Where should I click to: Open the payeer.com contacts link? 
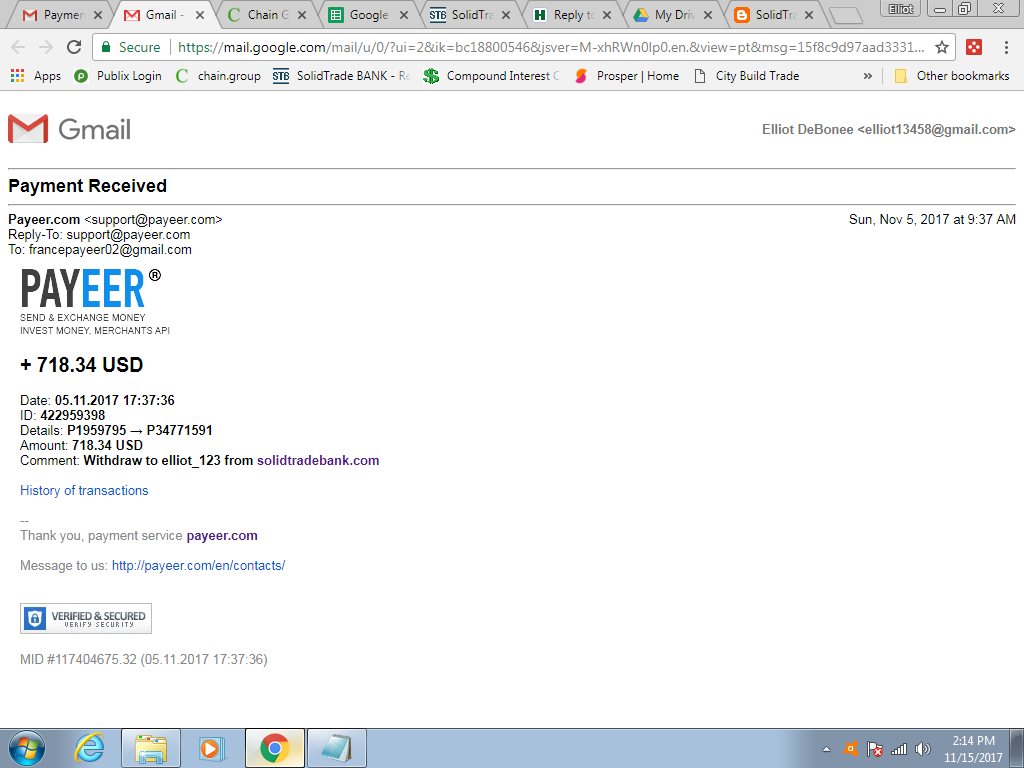pos(198,565)
